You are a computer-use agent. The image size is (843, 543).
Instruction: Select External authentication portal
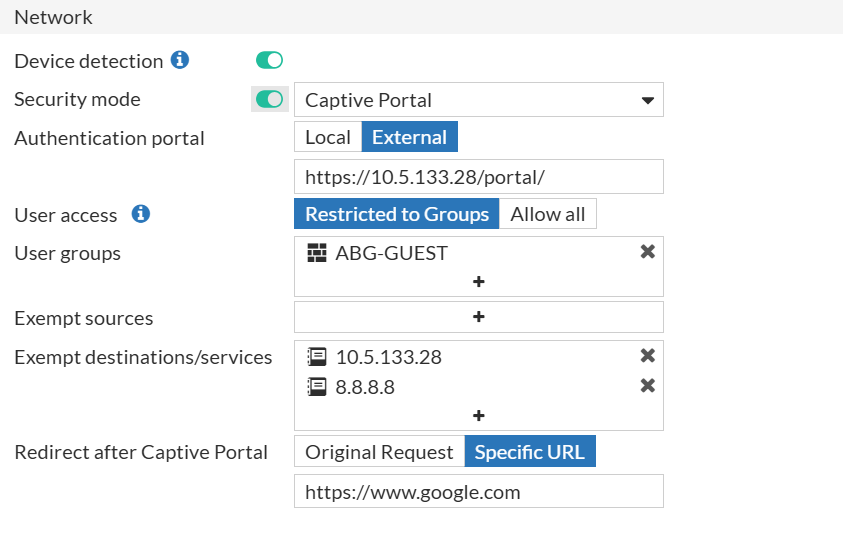(409, 137)
